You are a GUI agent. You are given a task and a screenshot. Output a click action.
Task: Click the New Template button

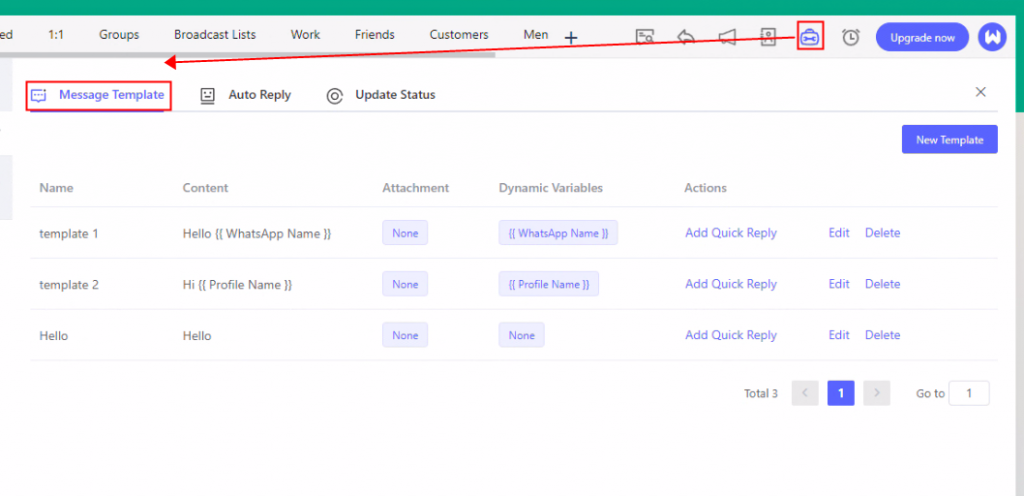pyautogui.click(x=949, y=140)
